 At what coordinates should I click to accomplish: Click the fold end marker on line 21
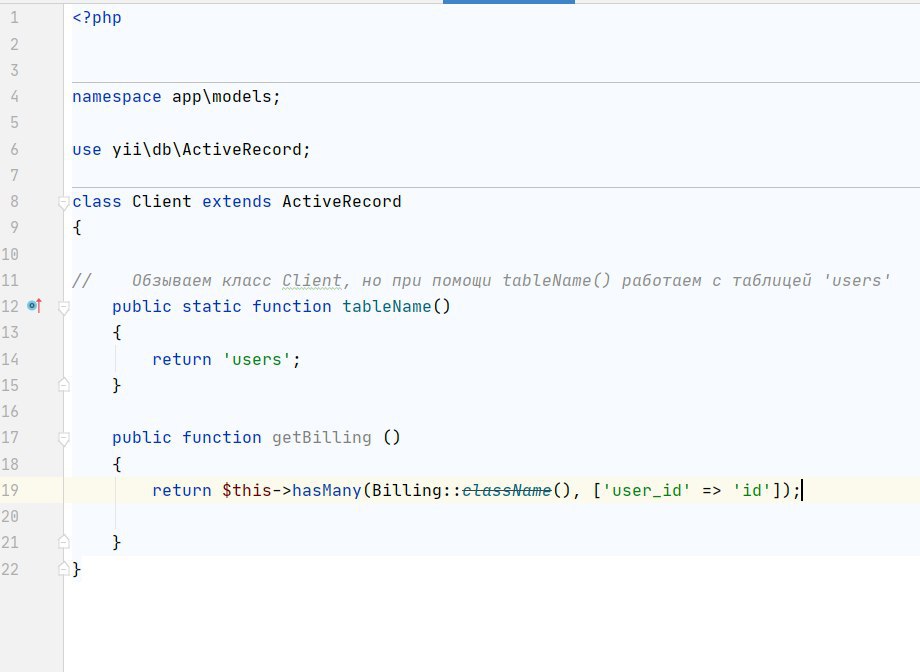(x=64, y=542)
